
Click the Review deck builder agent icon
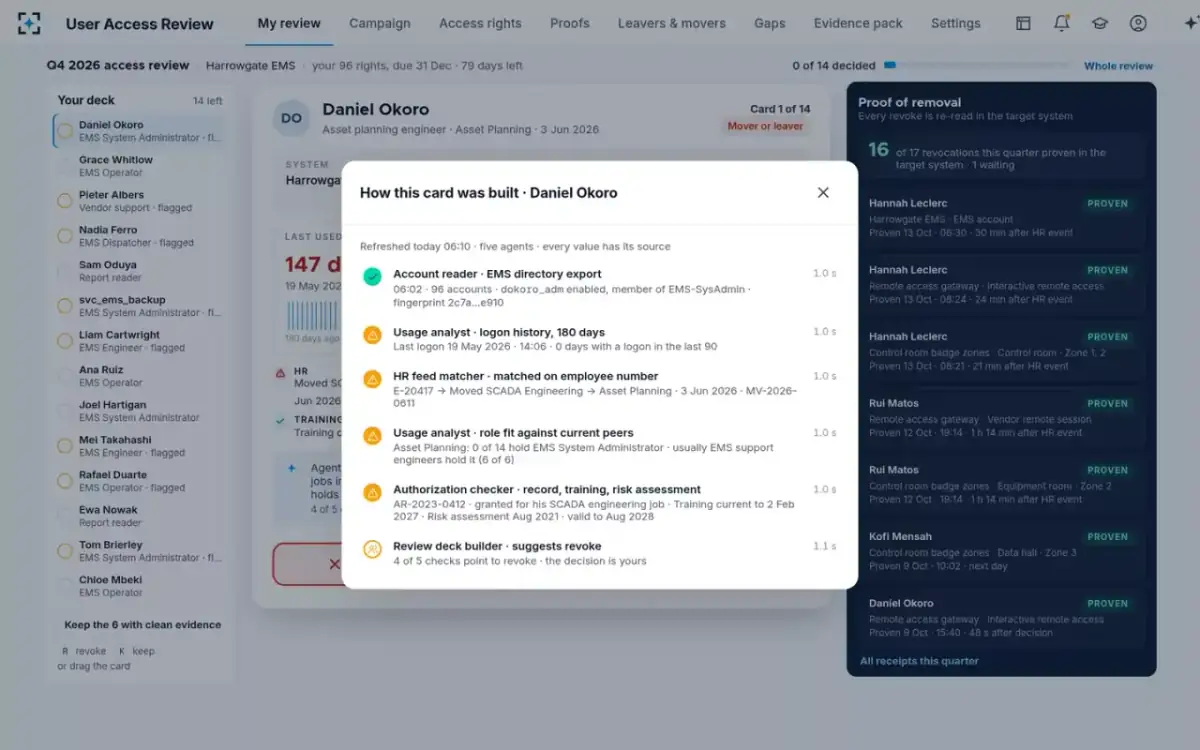tap(372, 549)
